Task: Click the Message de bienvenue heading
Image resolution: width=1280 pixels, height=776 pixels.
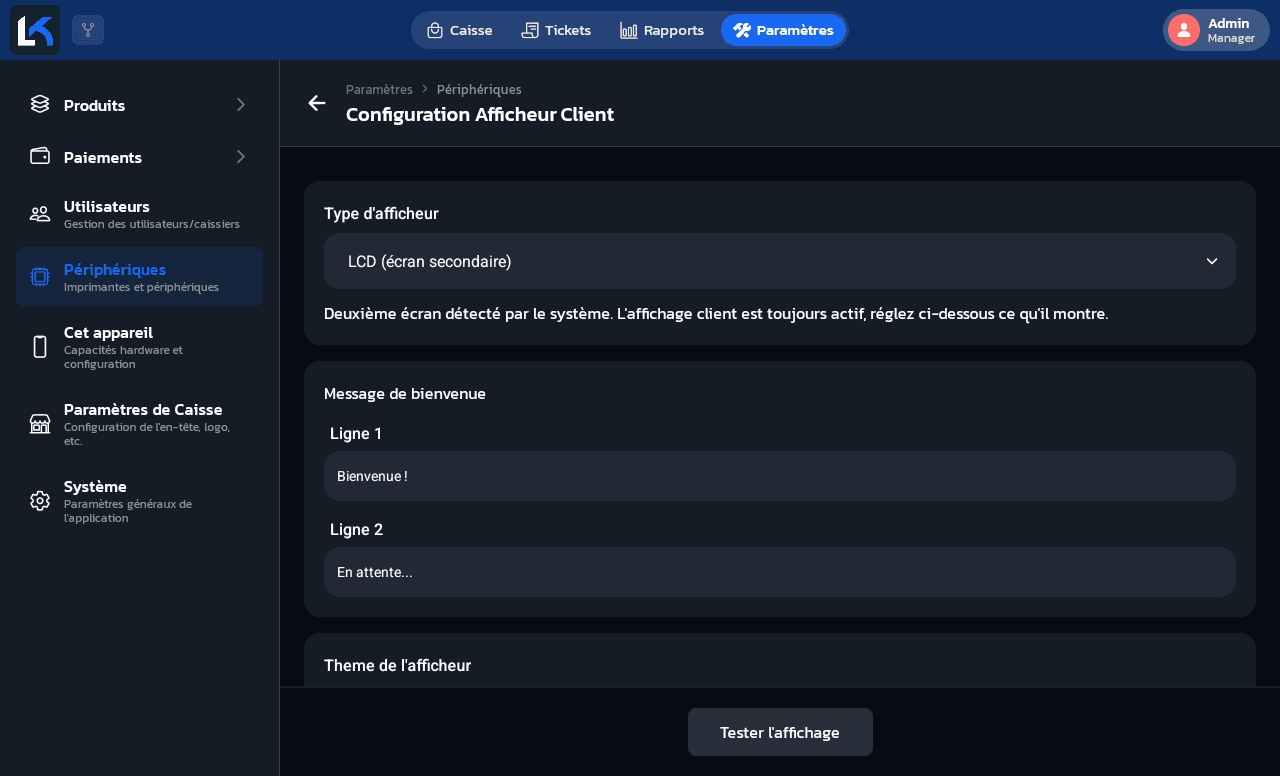Action: pos(405,393)
